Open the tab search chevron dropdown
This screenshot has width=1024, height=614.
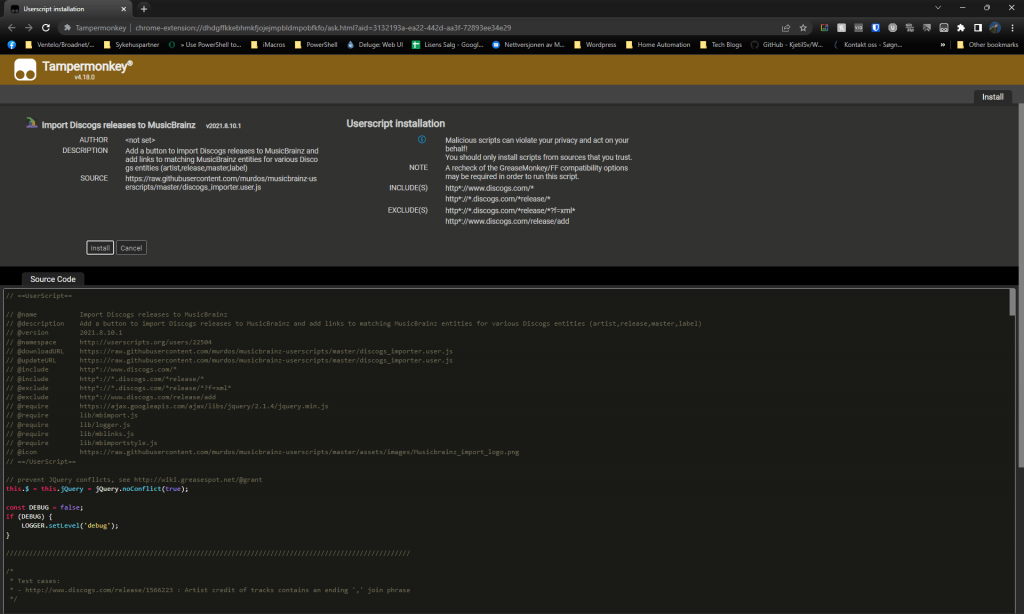pos(938,8)
